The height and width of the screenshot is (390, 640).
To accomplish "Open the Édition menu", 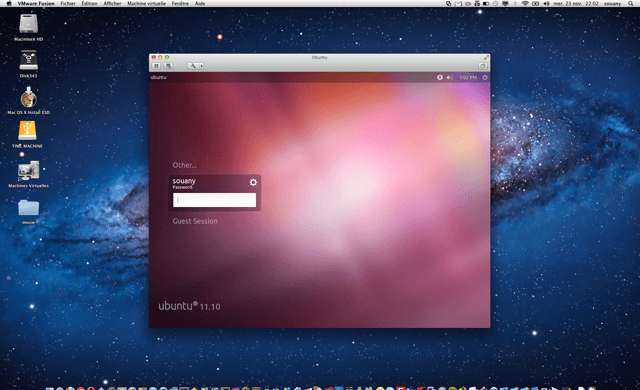I will [x=89, y=3].
